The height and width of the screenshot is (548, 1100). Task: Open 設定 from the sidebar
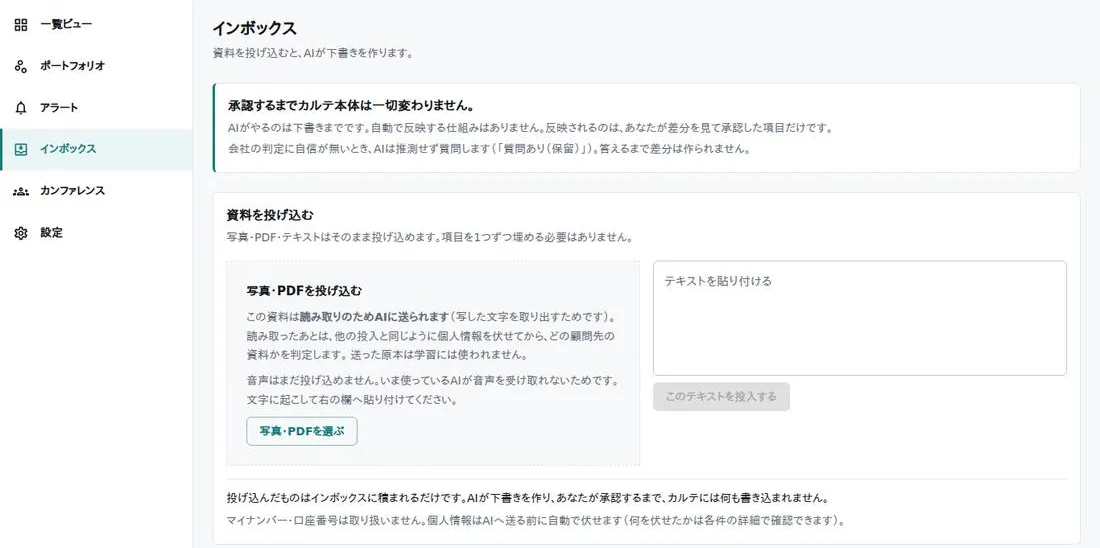coord(96,233)
